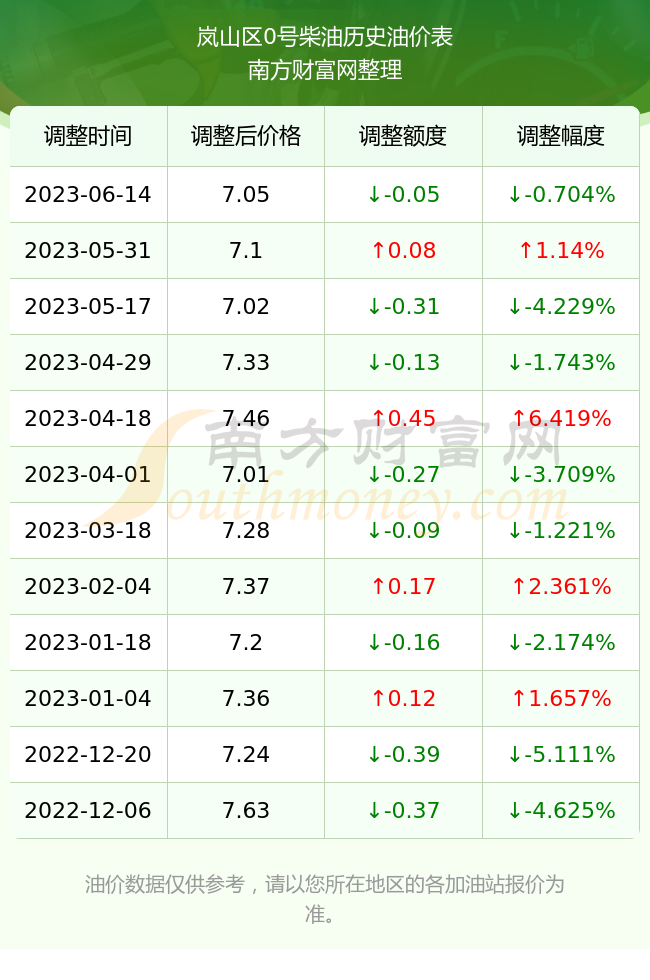
Task: Click the price 7.63 cell
Action: pos(246,811)
